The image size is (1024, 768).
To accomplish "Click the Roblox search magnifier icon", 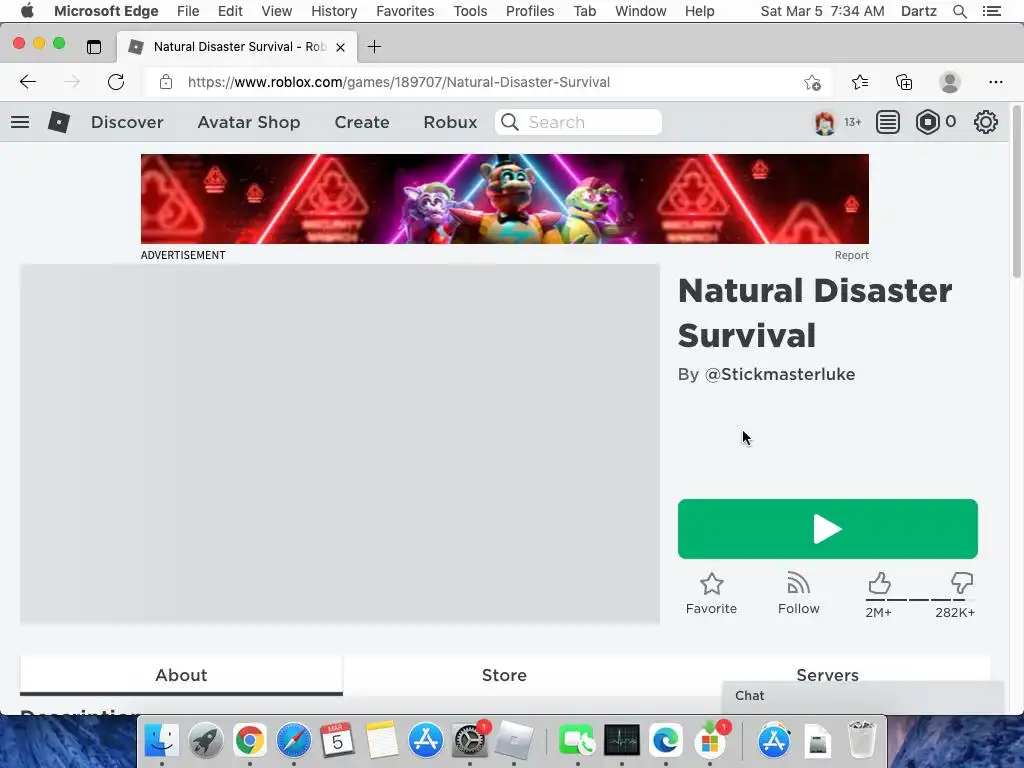I will click(x=510, y=122).
